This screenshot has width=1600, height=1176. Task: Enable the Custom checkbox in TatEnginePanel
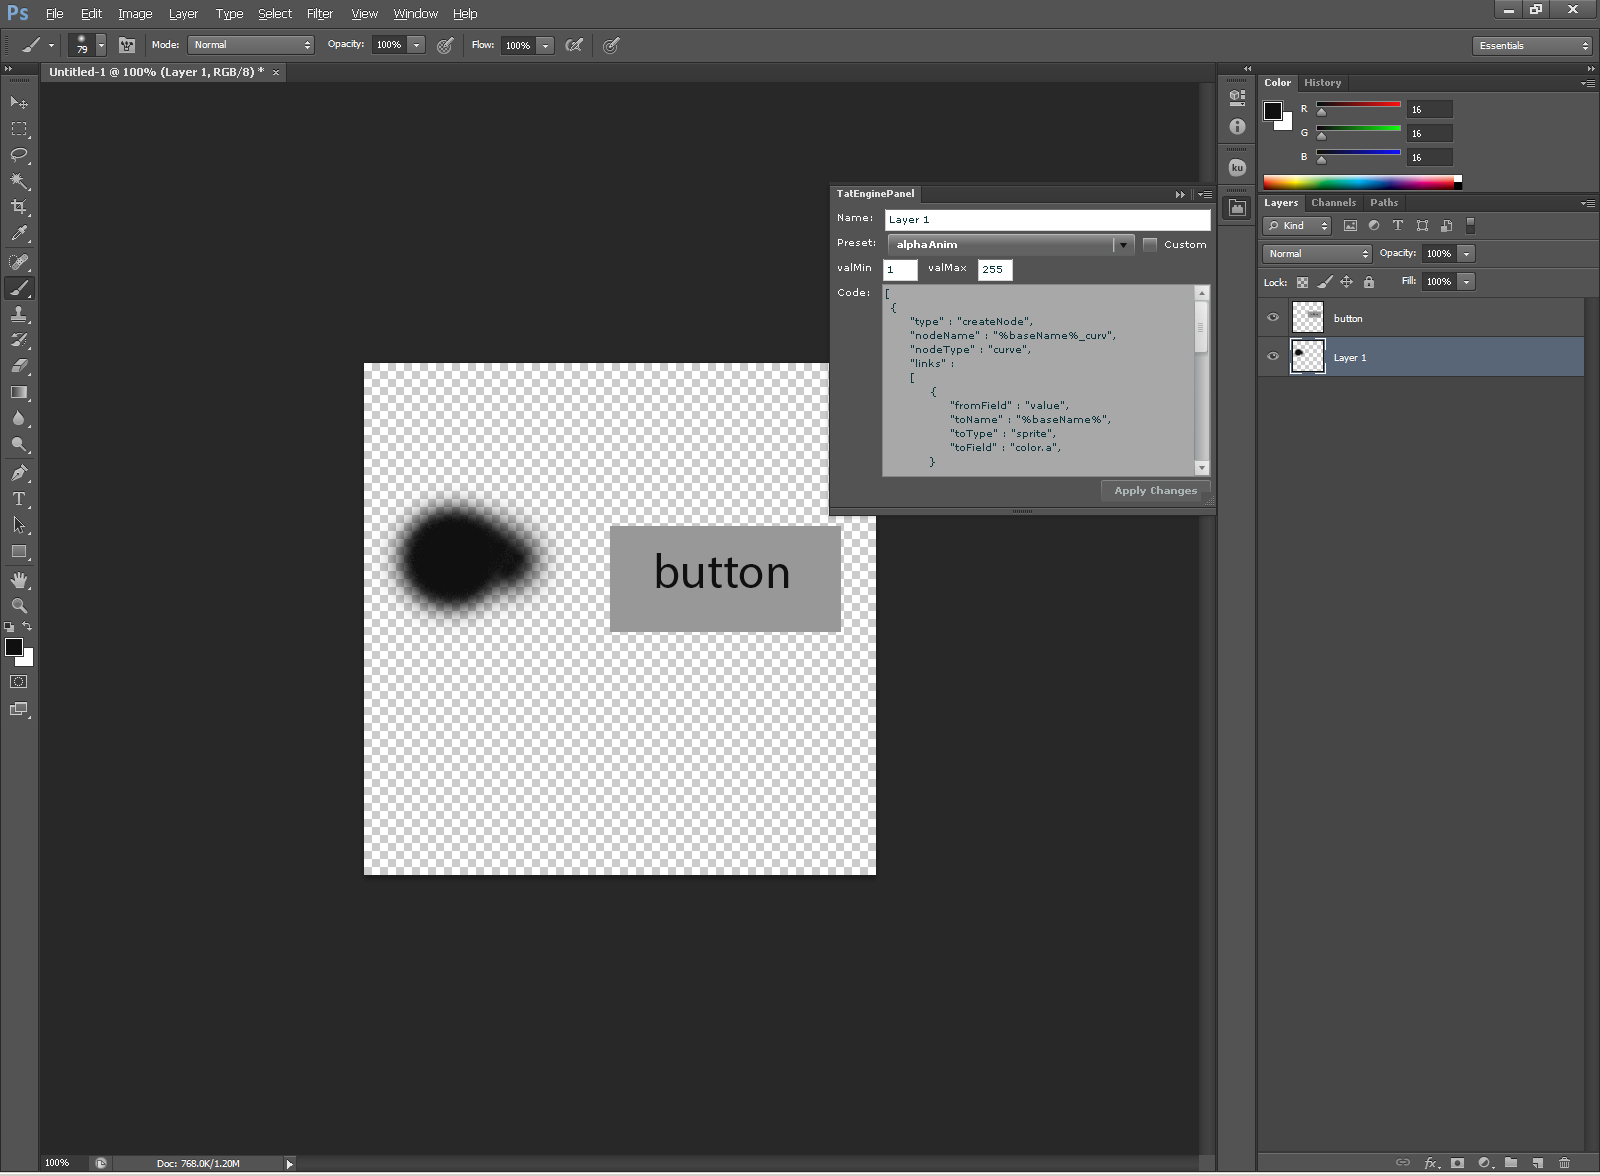[x=1150, y=245]
